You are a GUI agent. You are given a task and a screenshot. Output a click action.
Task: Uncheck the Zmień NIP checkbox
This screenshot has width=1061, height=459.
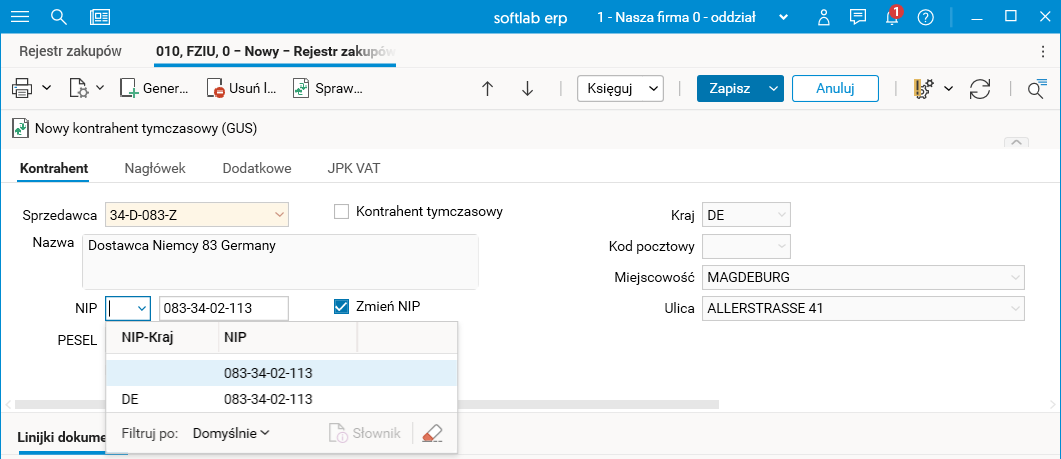click(341, 306)
